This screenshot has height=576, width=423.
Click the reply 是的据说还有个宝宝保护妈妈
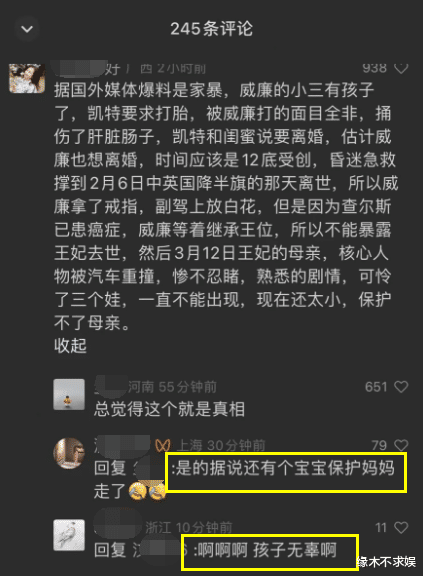coord(283,468)
